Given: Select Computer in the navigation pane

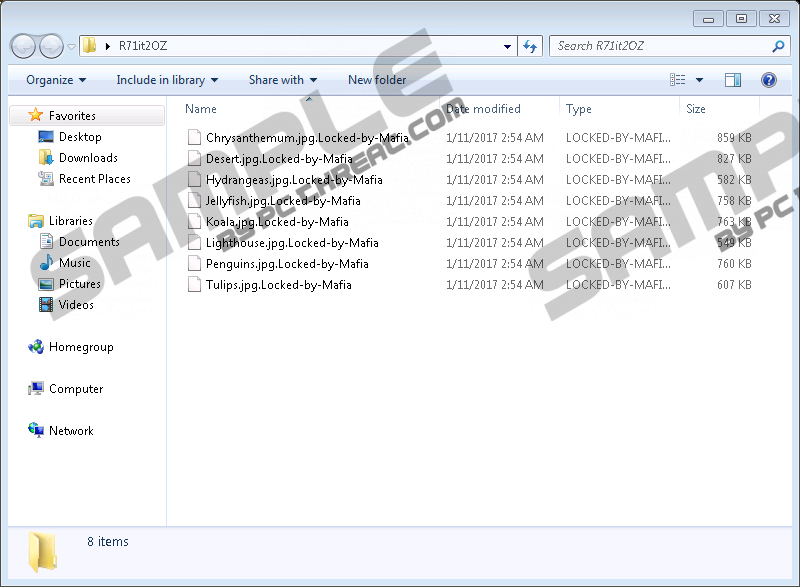Looking at the screenshot, I should [76, 389].
